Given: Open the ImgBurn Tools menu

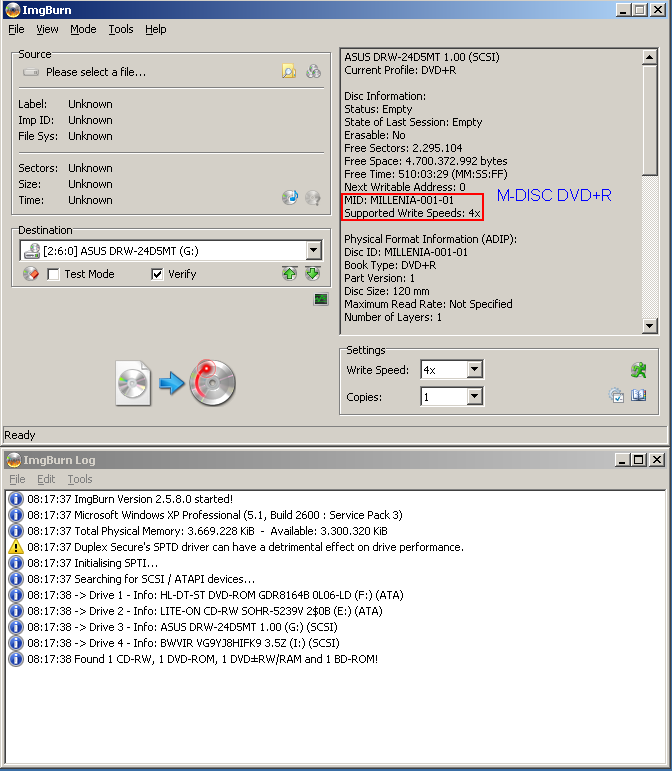Looking at the screenshot, I should (121, 30).
